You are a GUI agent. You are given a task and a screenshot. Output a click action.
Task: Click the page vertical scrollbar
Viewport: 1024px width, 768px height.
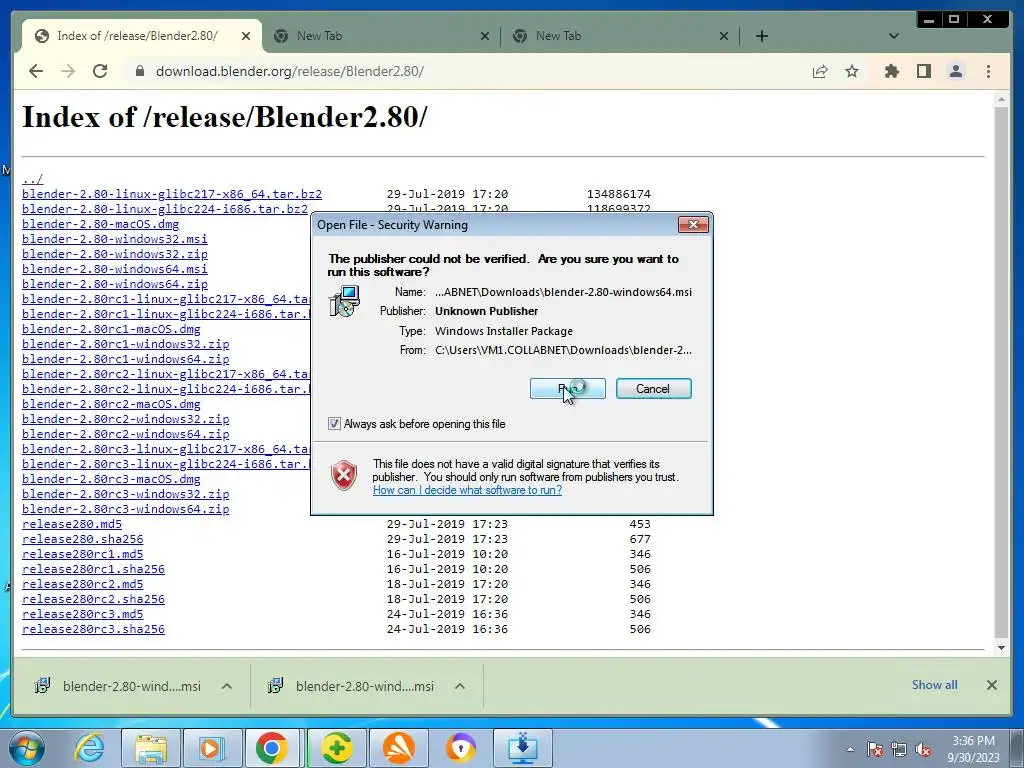[1001, 372]
